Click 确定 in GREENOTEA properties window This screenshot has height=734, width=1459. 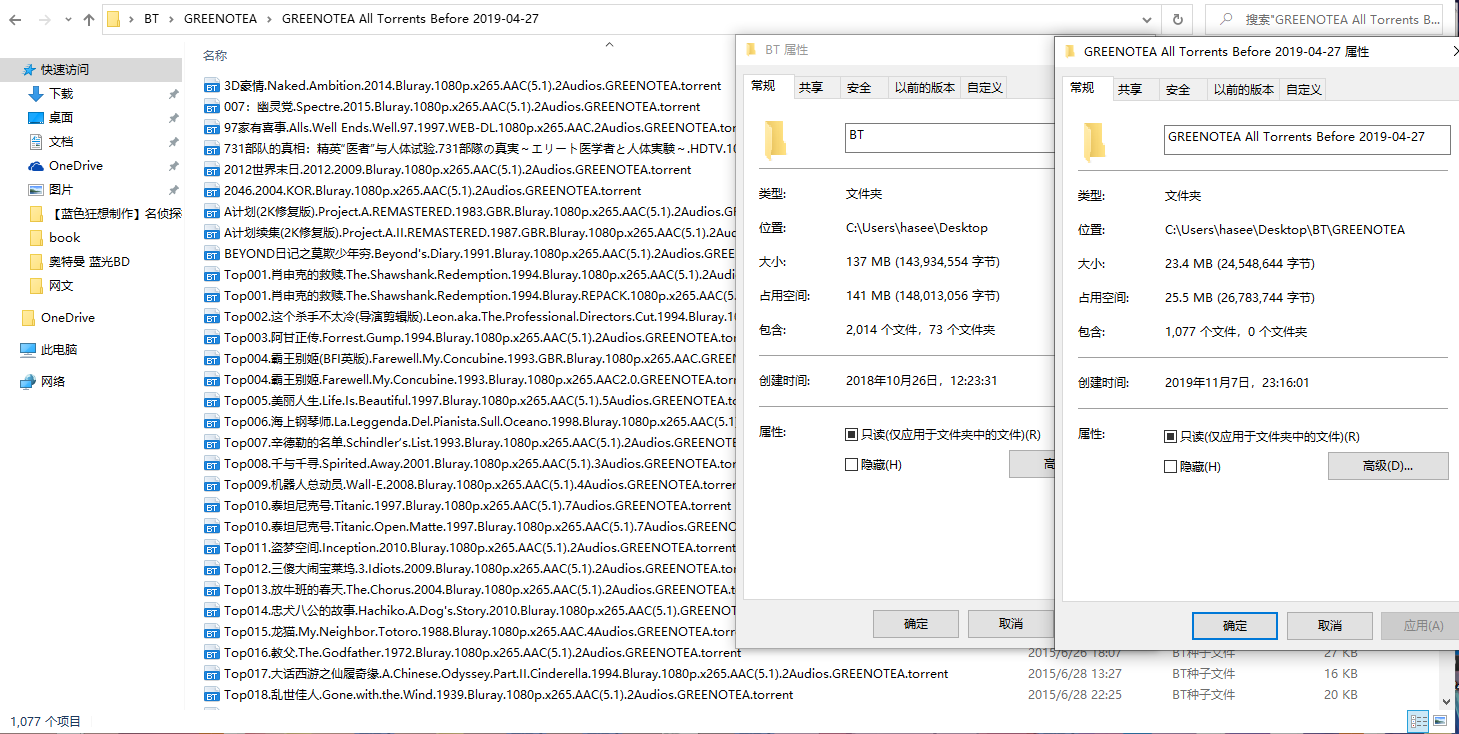(x=1235, y=626)
